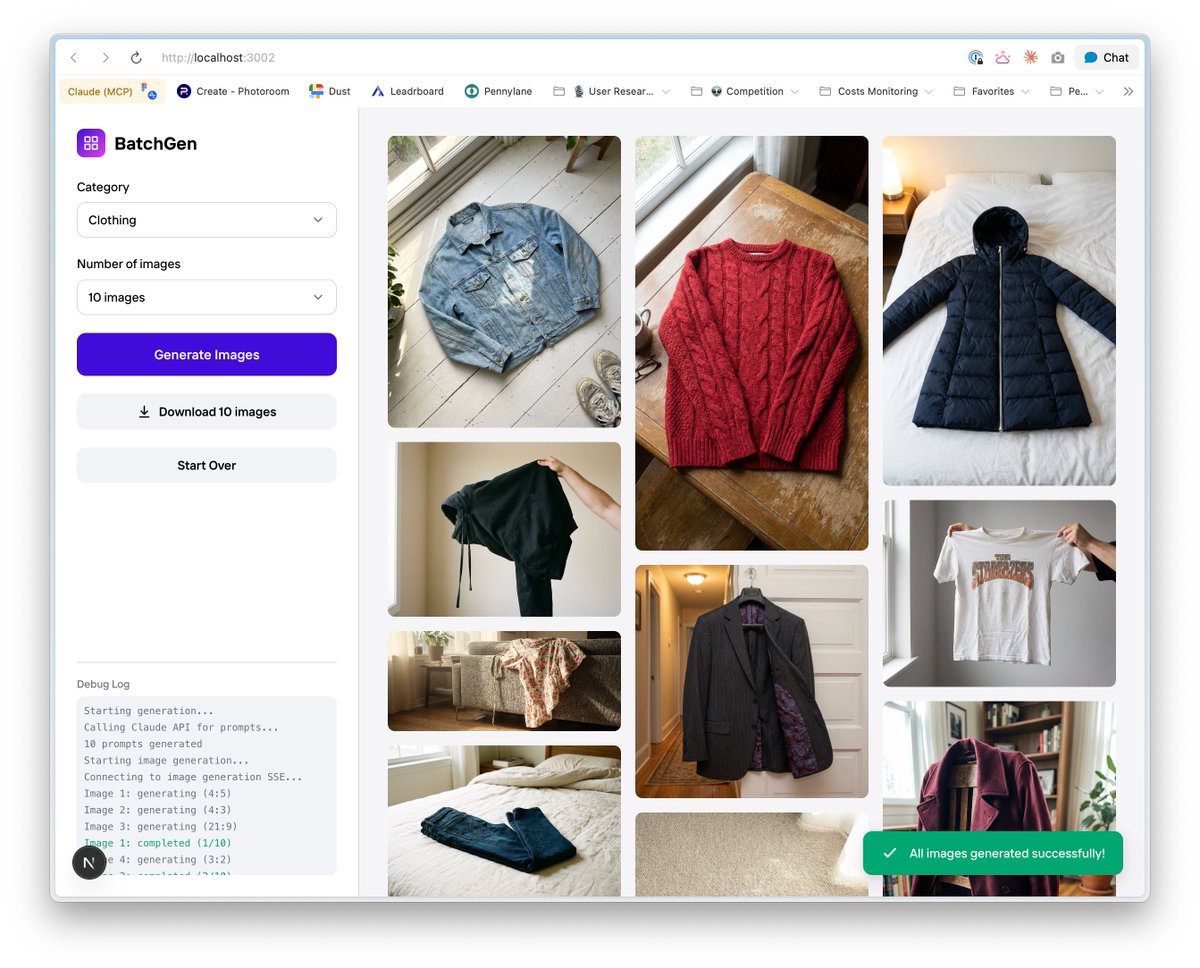Open the black garment held by hand image

click(504, 529)
